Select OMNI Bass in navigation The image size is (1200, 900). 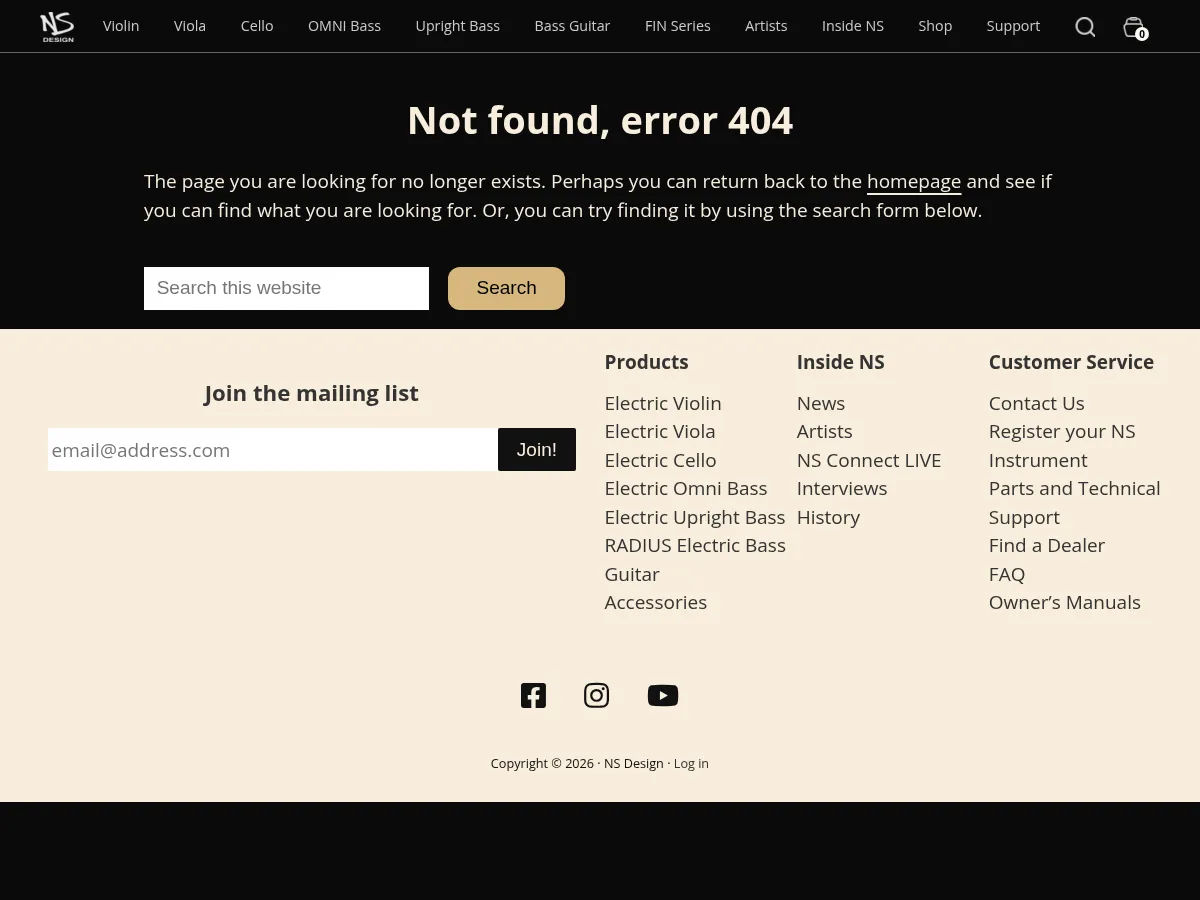[x=344, y=26]
